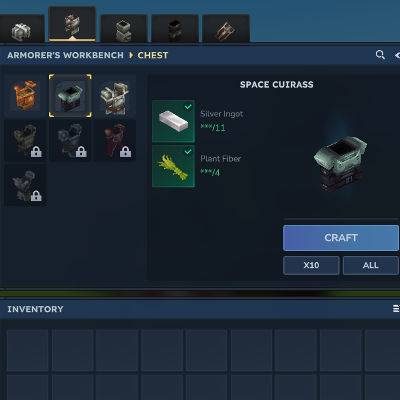Click the first locked chest recipe
Image resolution: width=400 pixels, height=400 pixels.
pyautogui.click(x=25, y=141)
